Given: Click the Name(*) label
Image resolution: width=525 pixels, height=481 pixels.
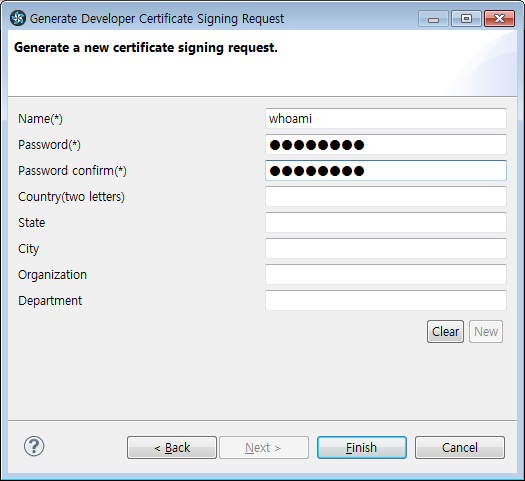Looking at the screenshot, I should click(x=40, y=119).
